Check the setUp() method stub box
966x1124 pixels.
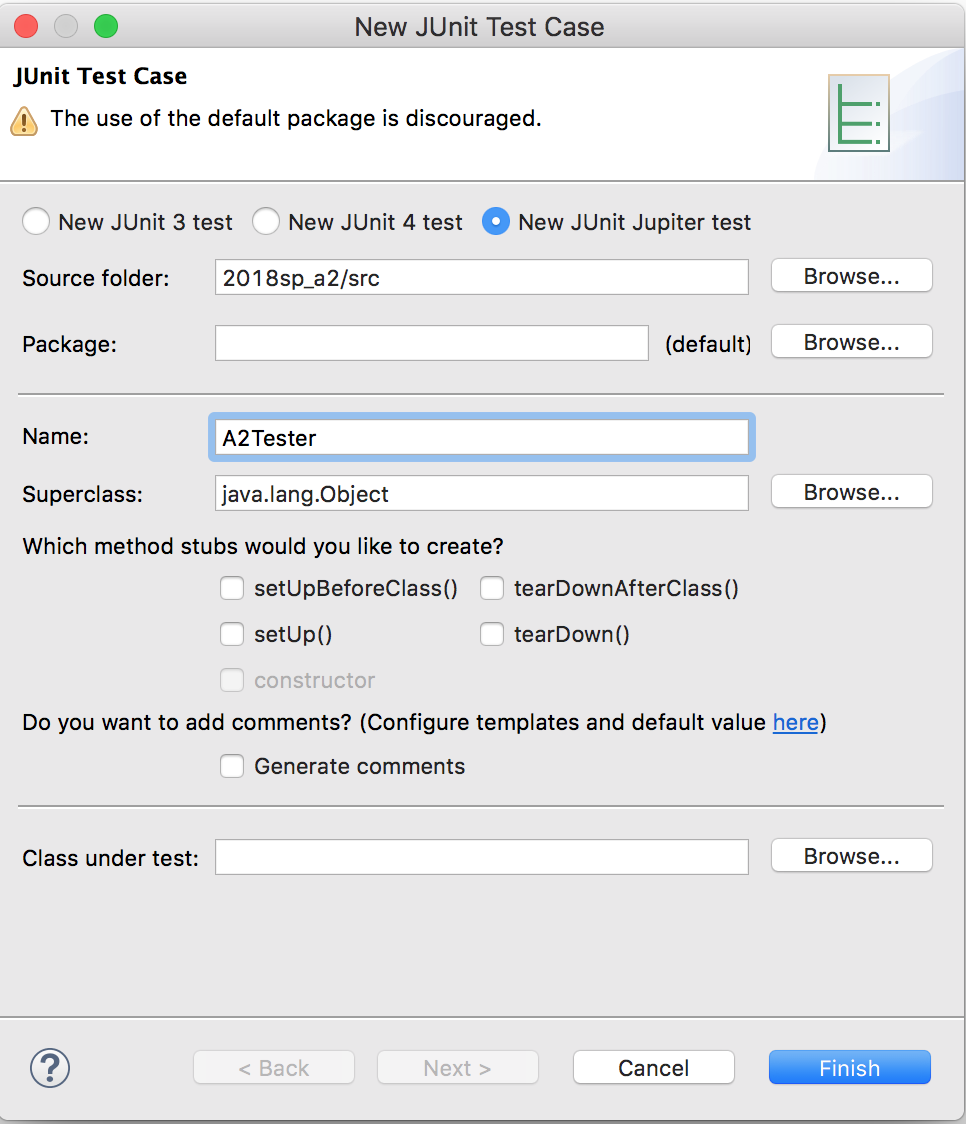(x=232, y=635)
